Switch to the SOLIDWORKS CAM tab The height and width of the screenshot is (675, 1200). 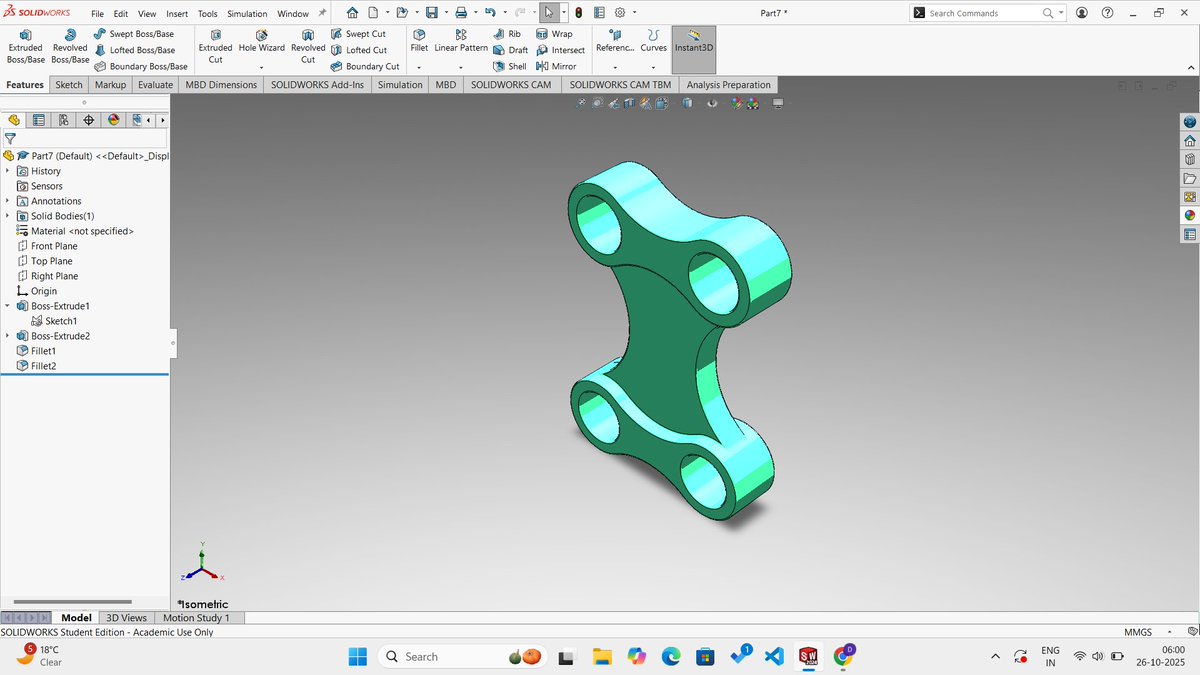(511, 85)
